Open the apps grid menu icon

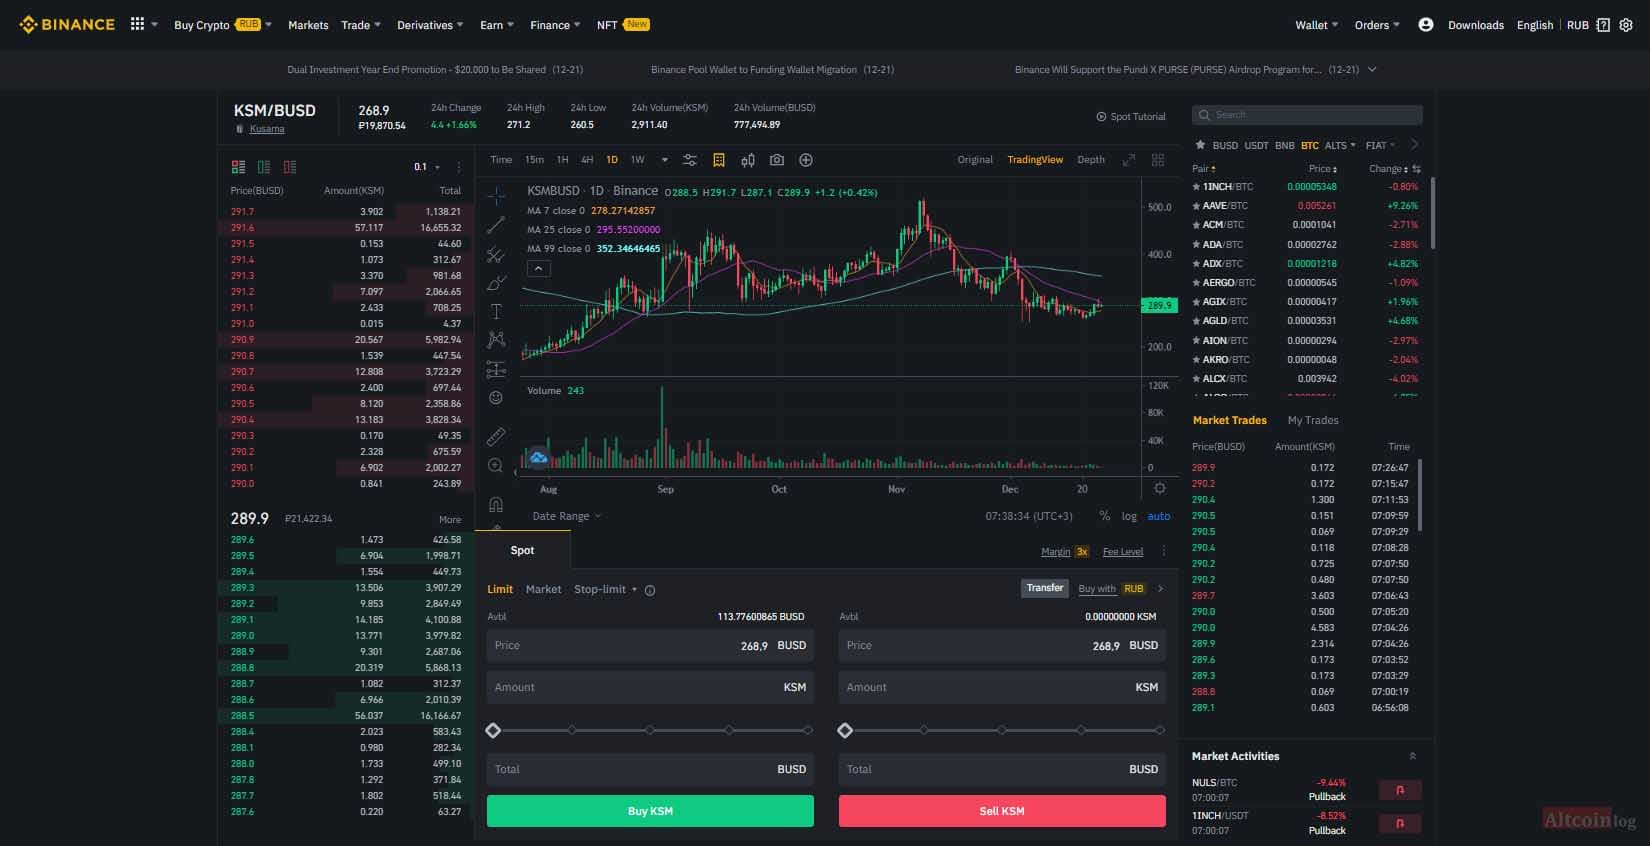point(137,24)
